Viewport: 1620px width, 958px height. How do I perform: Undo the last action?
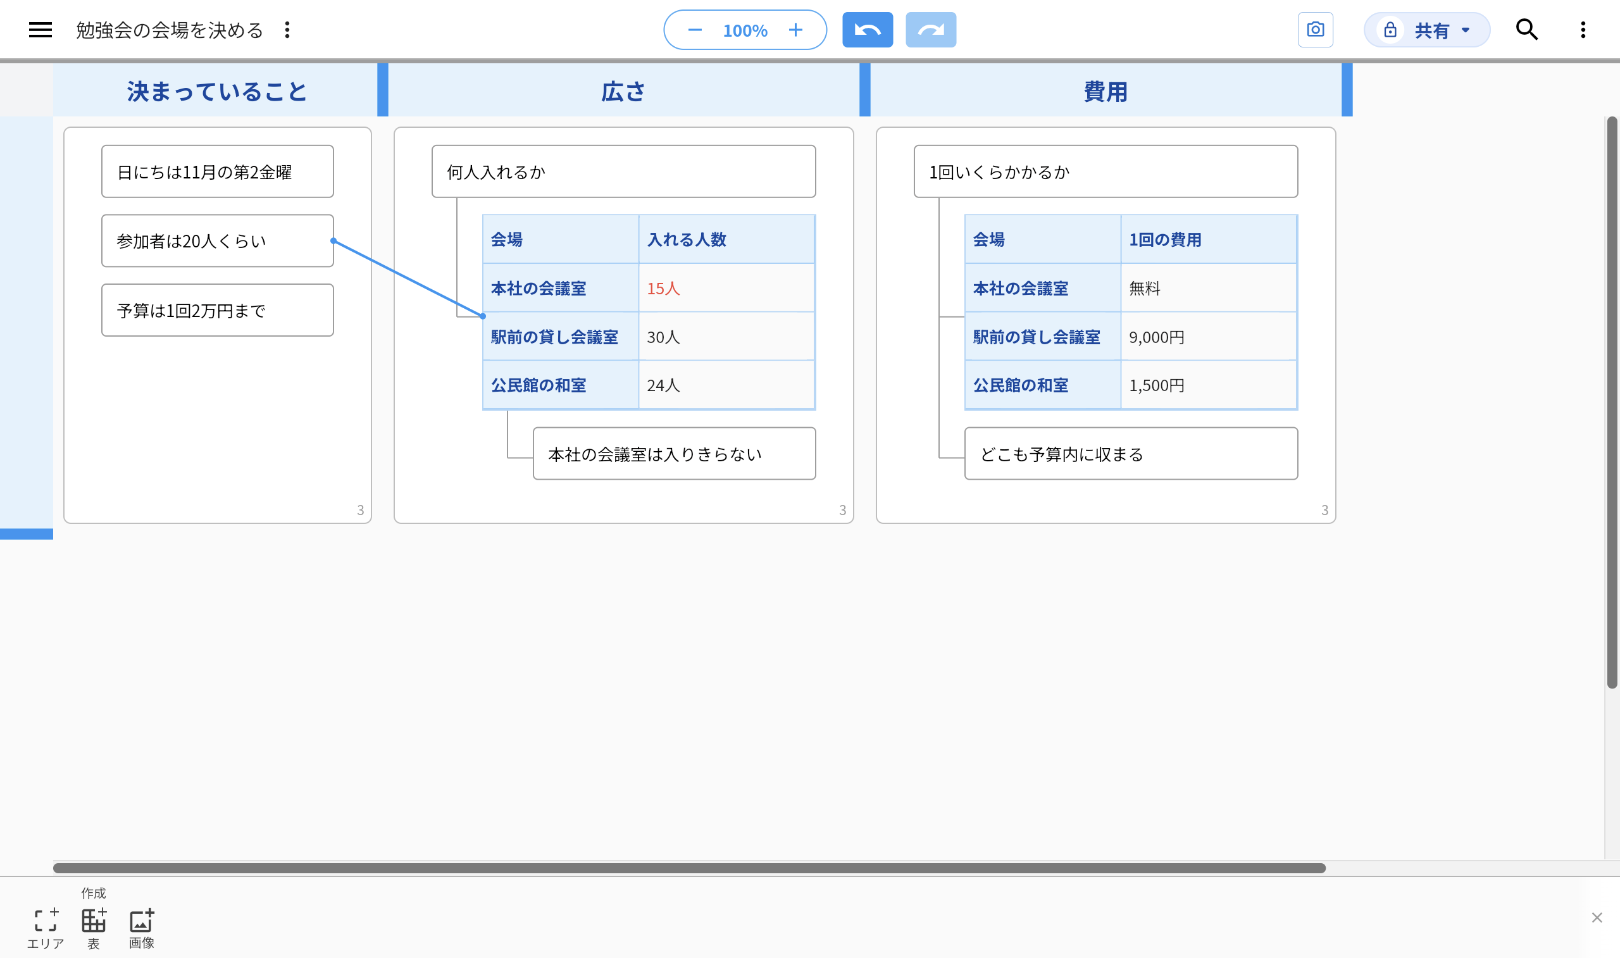coord(867,30)
